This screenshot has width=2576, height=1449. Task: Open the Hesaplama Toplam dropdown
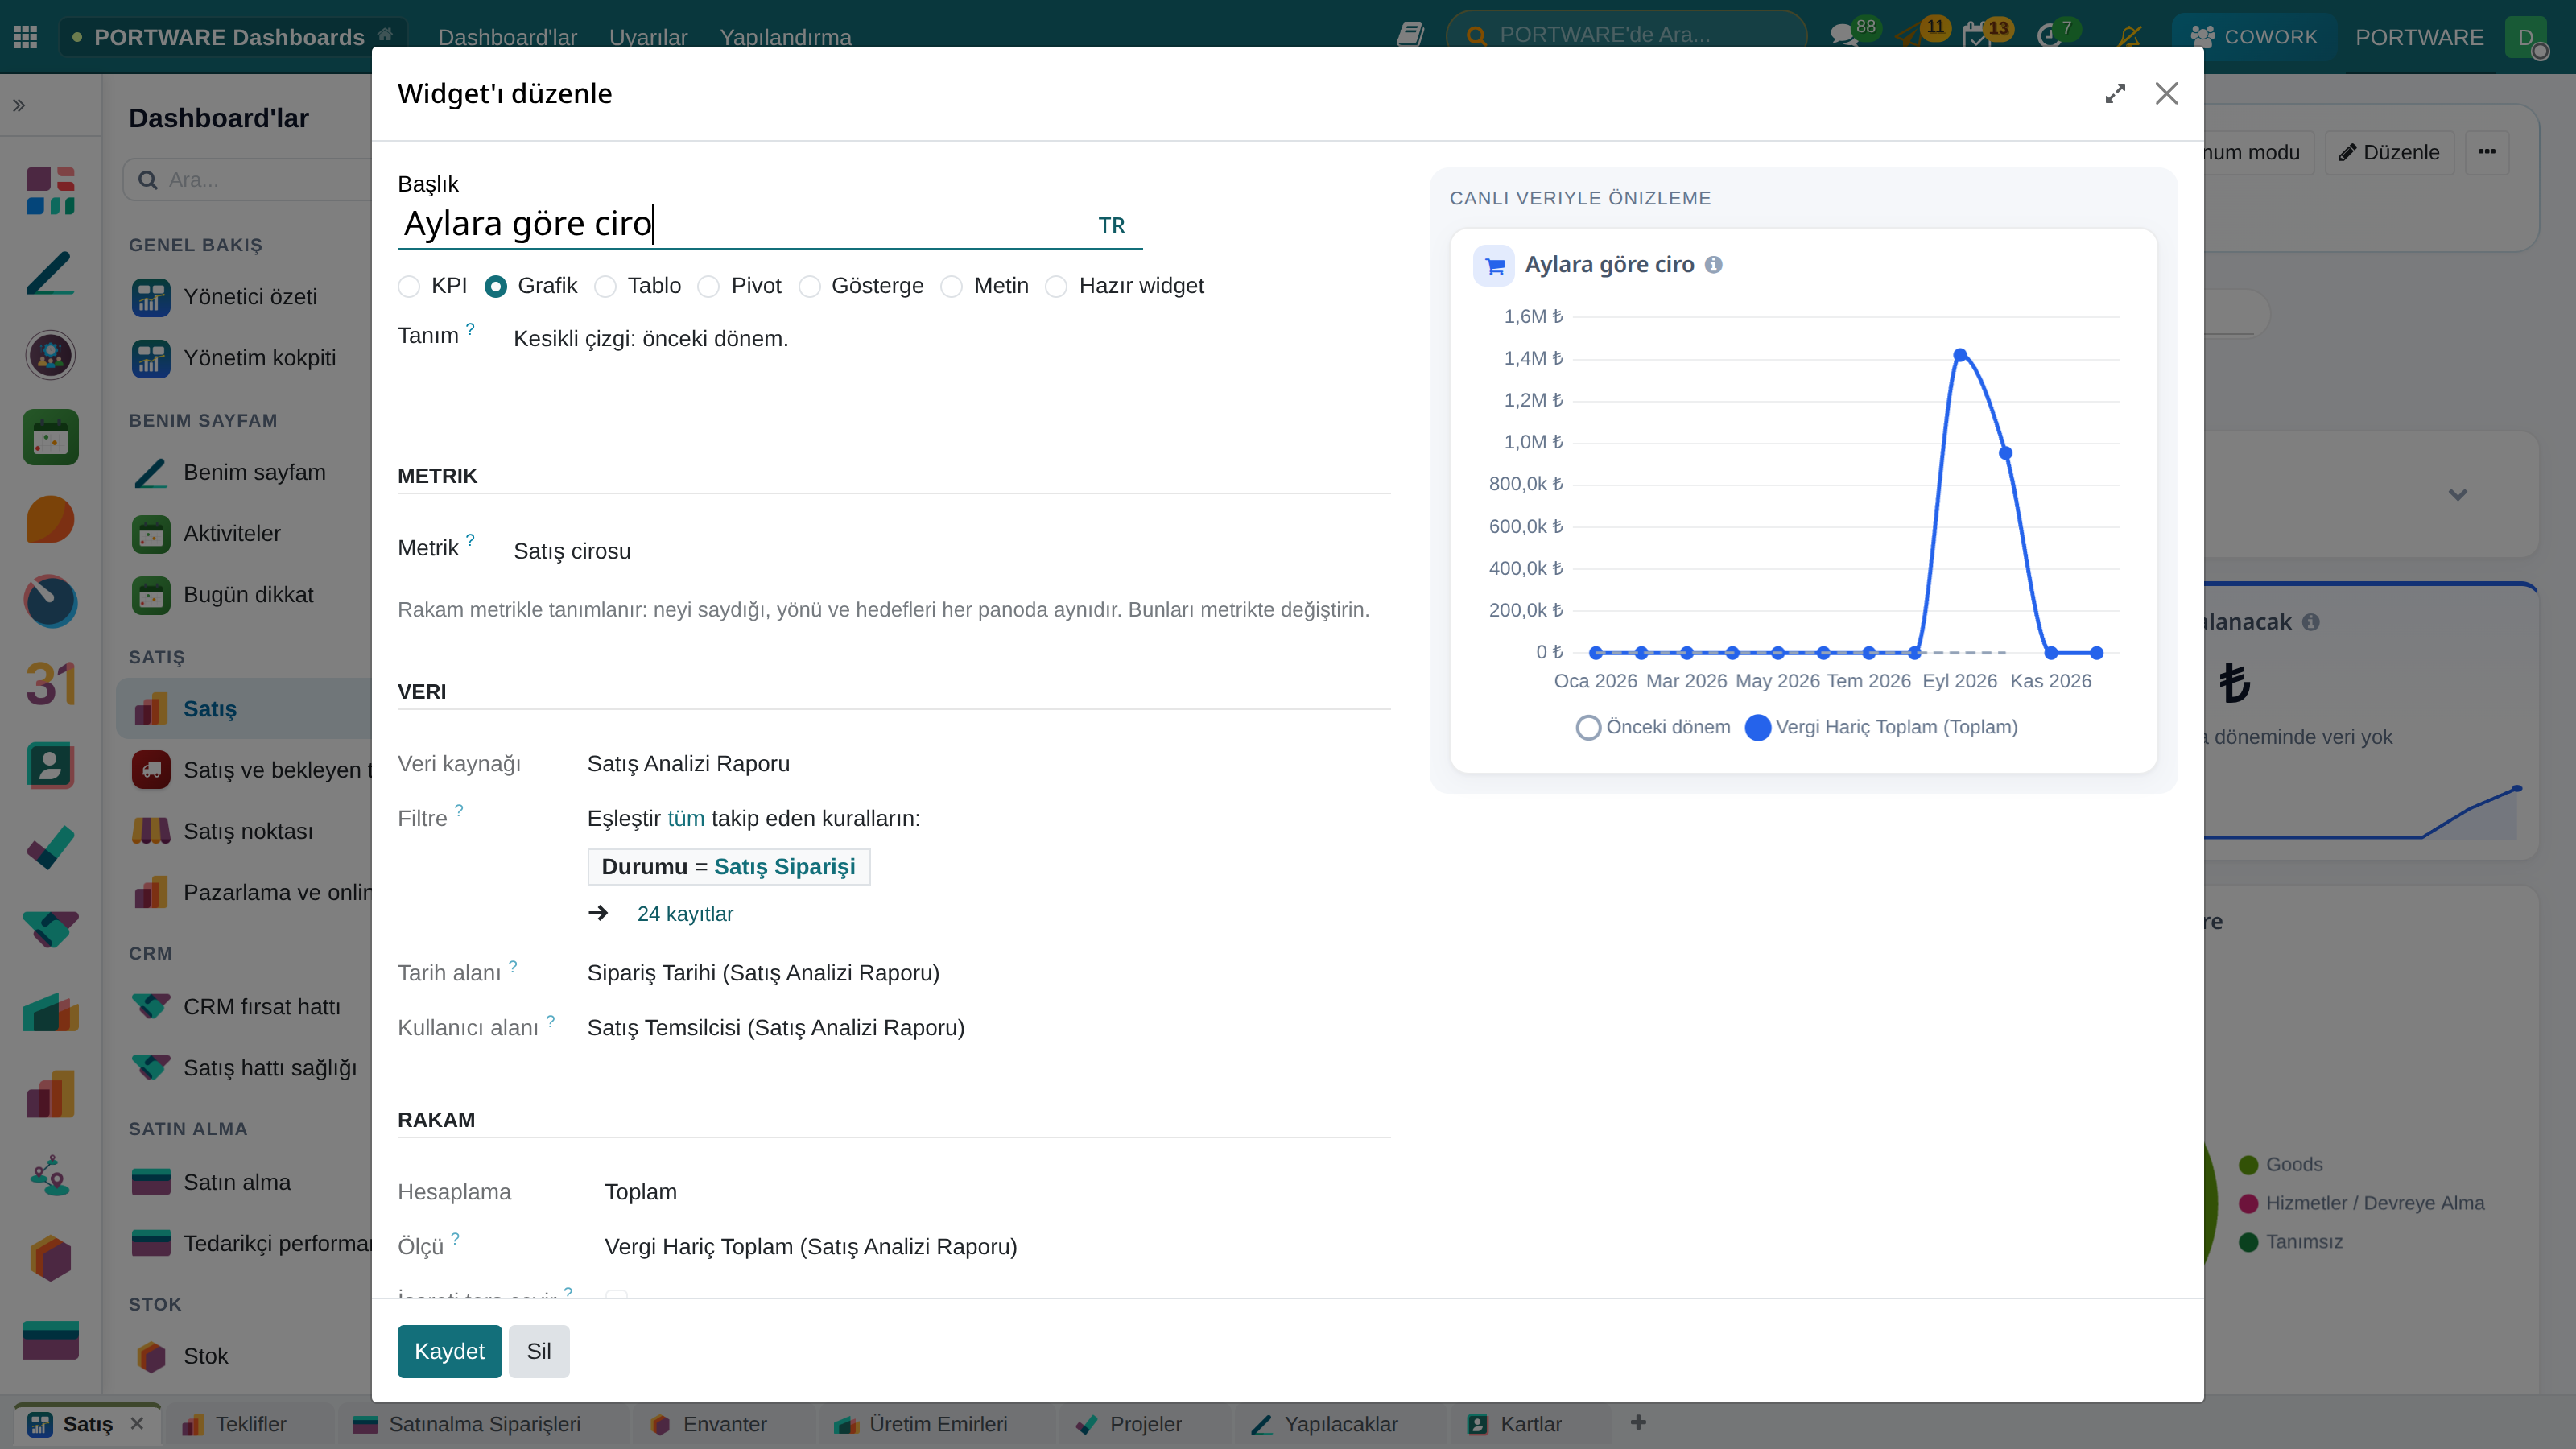[996, 1192]
